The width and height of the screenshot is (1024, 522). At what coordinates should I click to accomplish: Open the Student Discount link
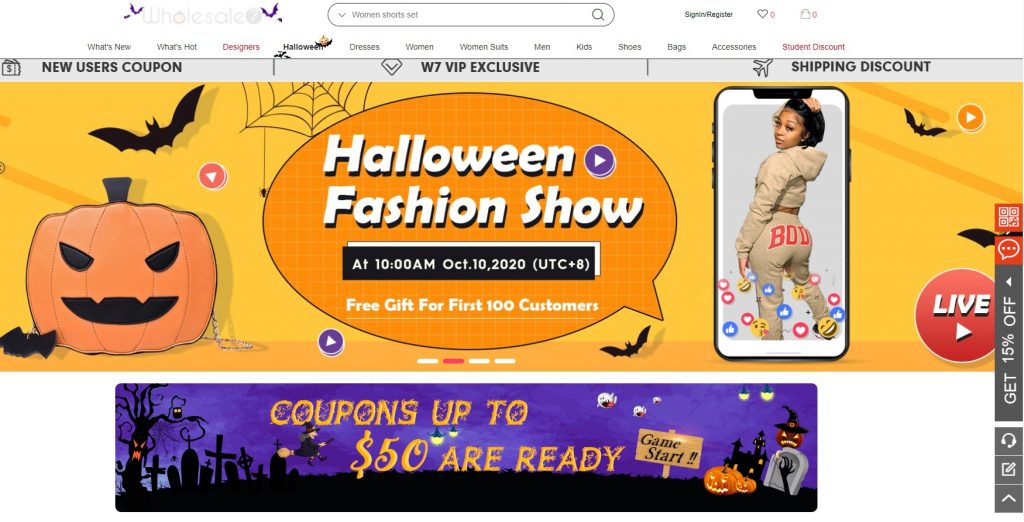[x=813, y=47]
